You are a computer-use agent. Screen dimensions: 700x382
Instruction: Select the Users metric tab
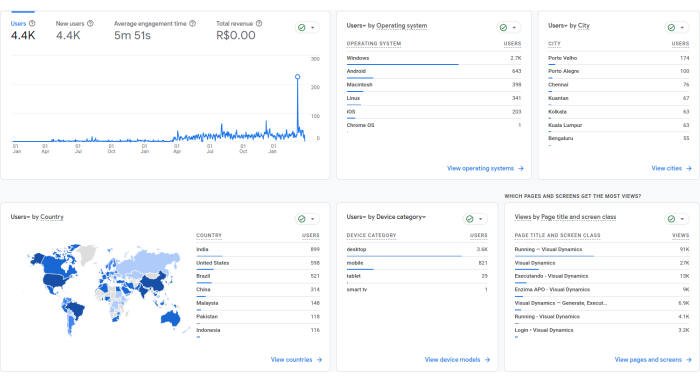23,30
